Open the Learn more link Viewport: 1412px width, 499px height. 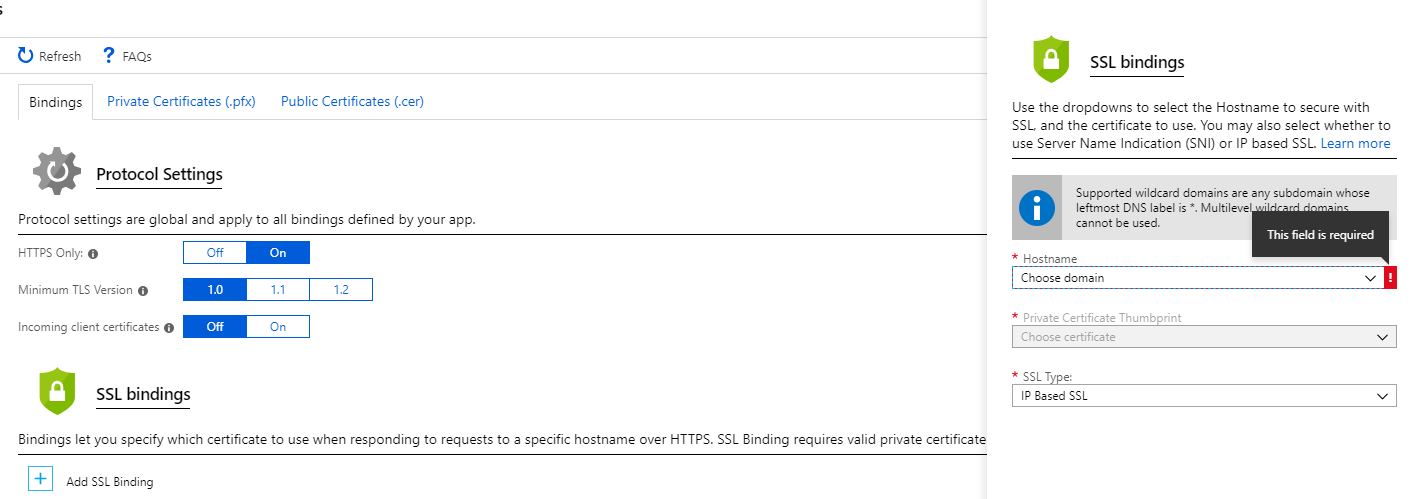coord(1355,143)
